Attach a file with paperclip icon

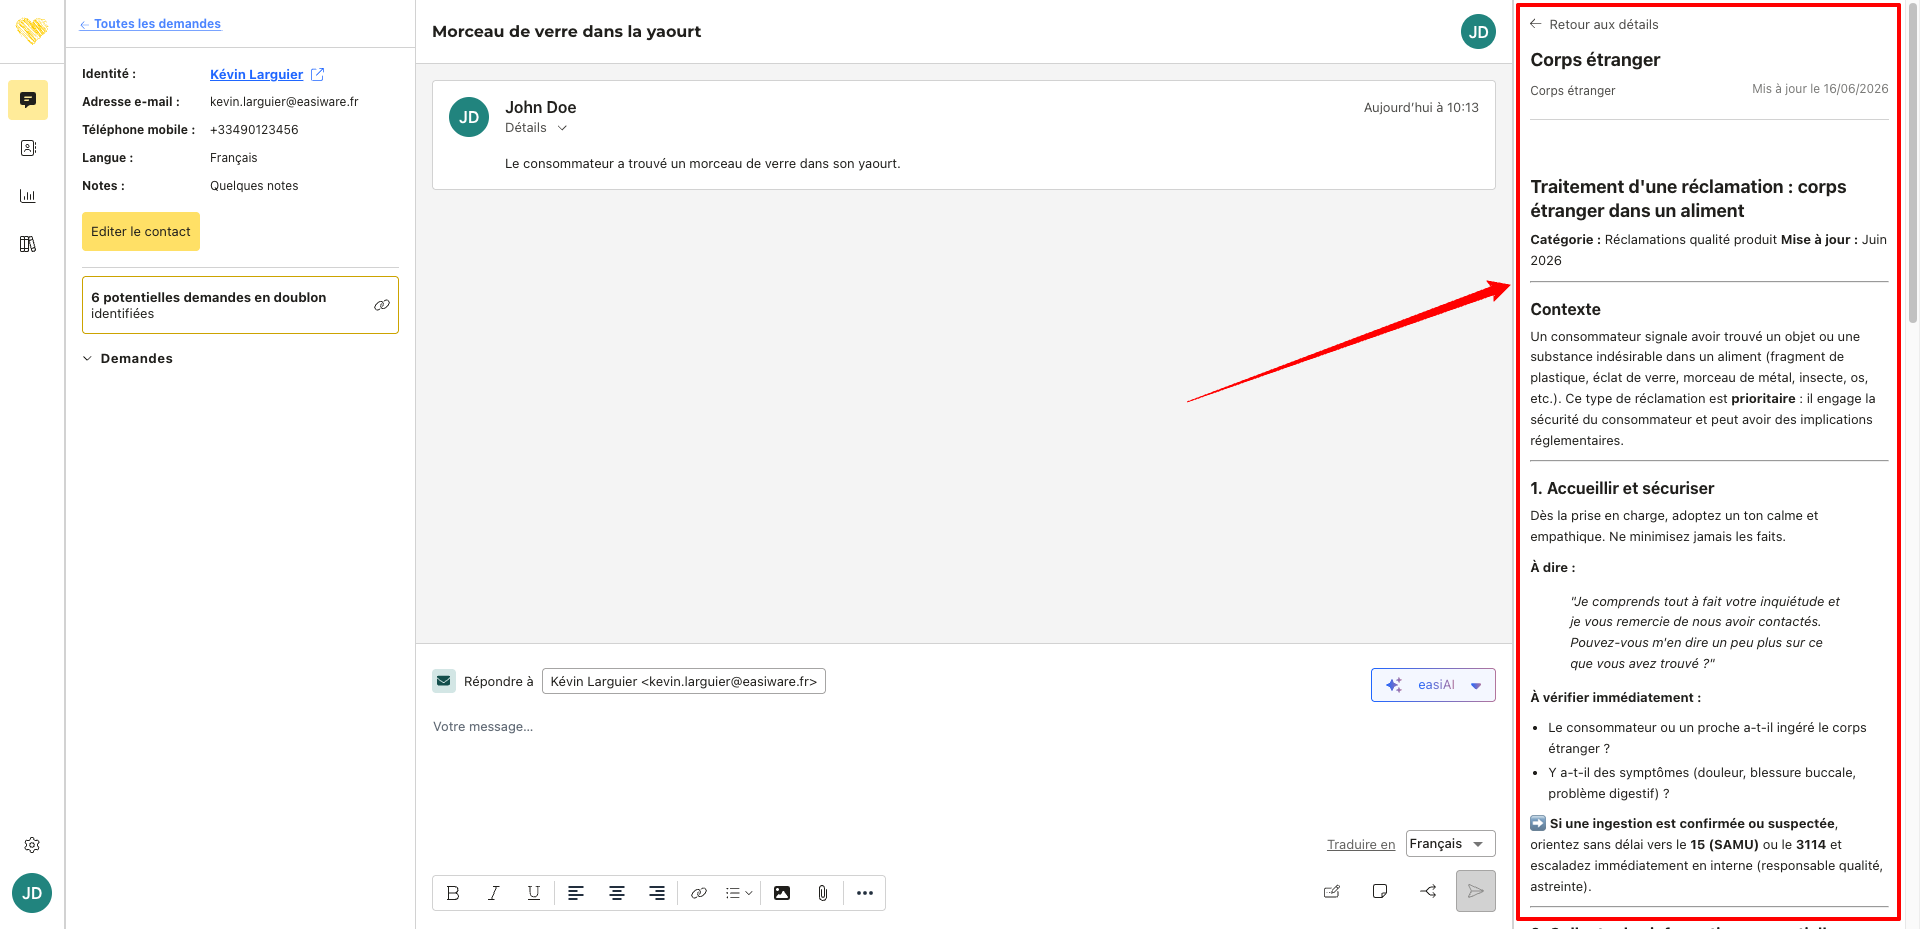[822, 893]
